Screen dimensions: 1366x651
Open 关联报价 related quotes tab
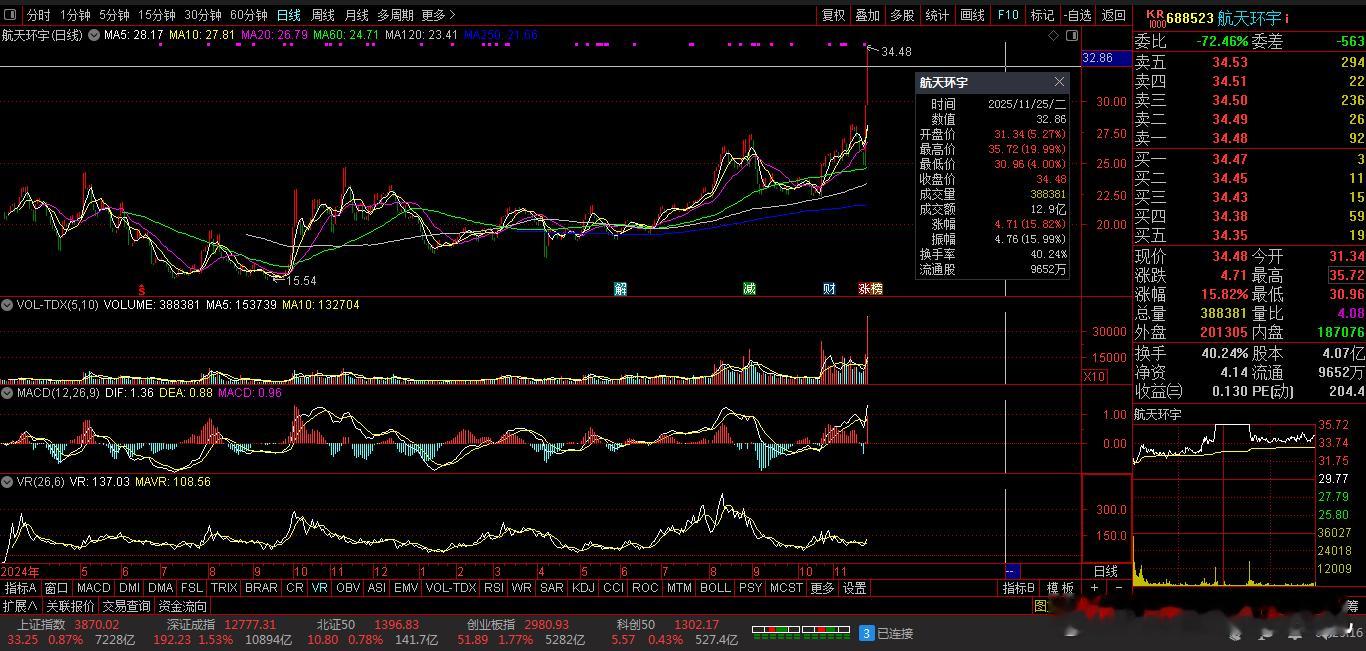pos(70,606)
